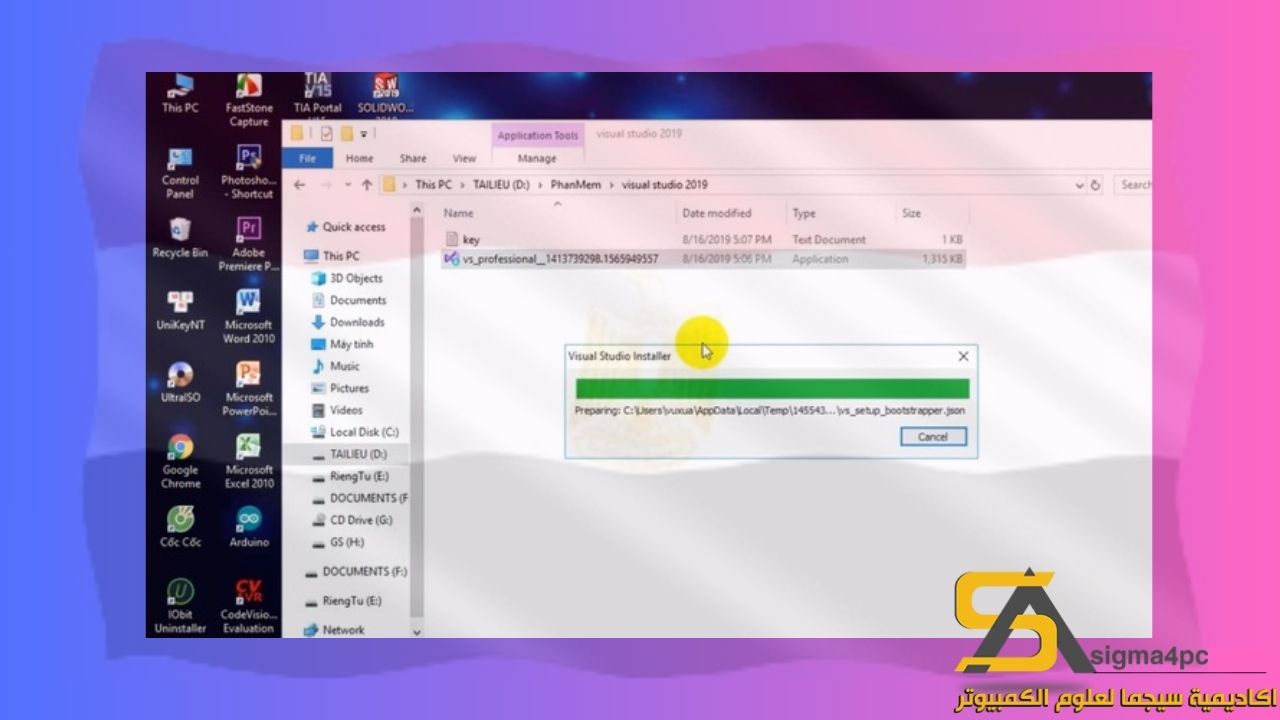
Task: Open IObit Uninstaller desktop icon
Action: 180,606
